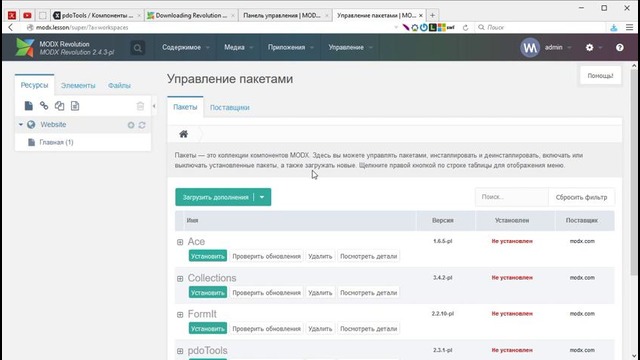The height and width of the screenshot is (360, 640).
Task: Switch to the Downloading Revolution browser tab
Action: pos(191,16)
